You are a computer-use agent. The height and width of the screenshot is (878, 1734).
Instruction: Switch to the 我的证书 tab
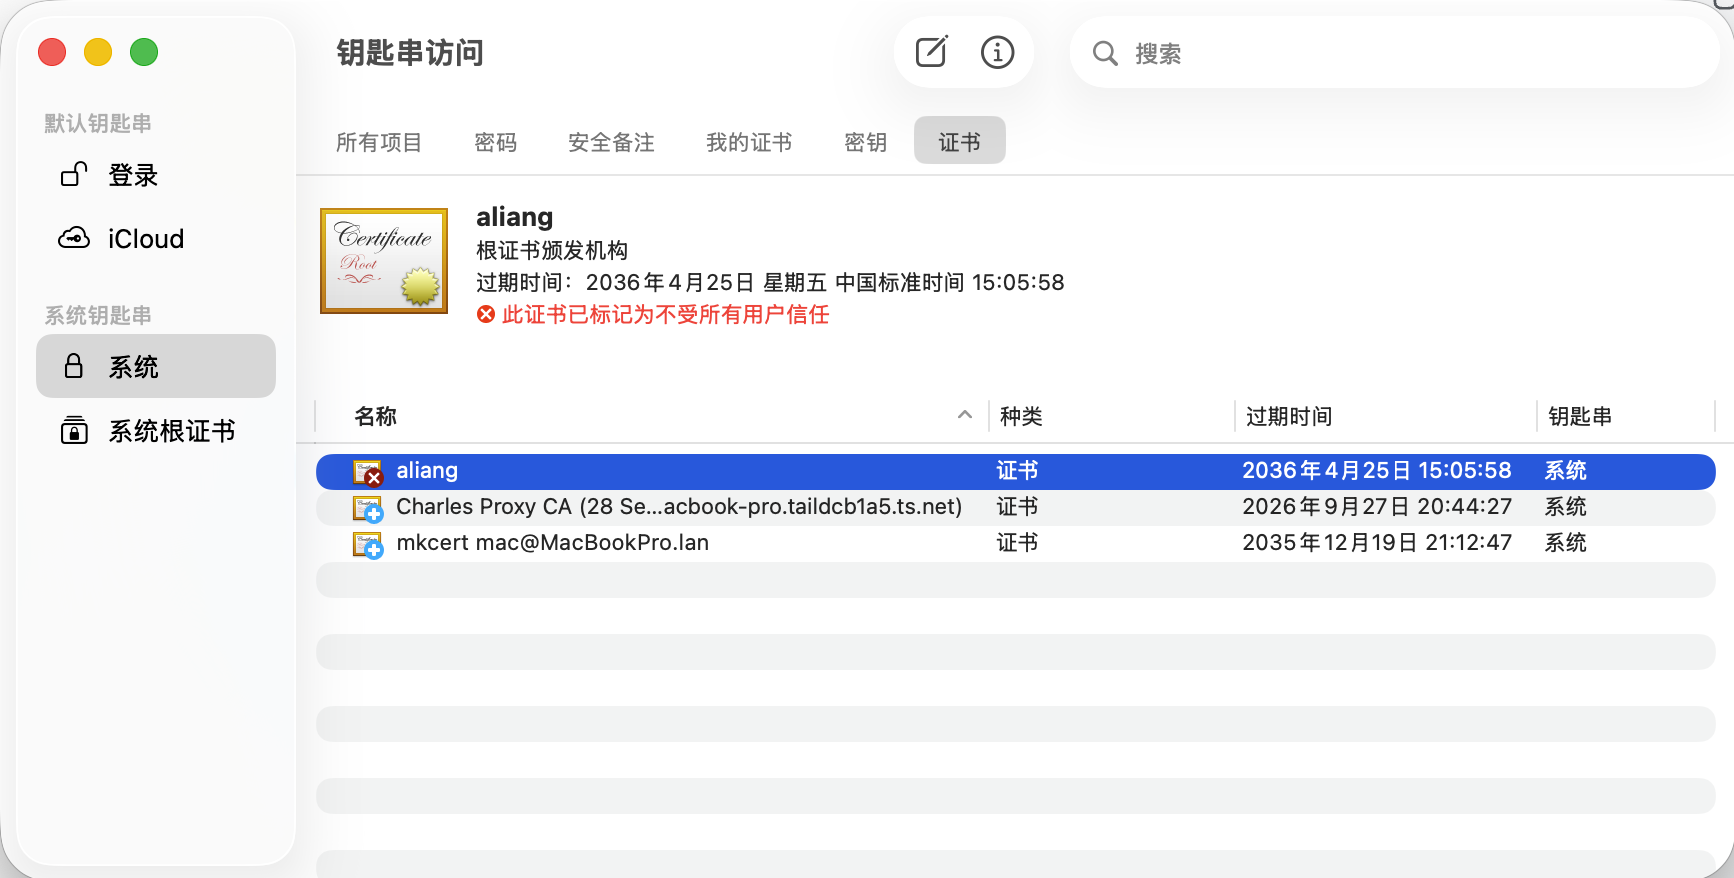[749, 142]
